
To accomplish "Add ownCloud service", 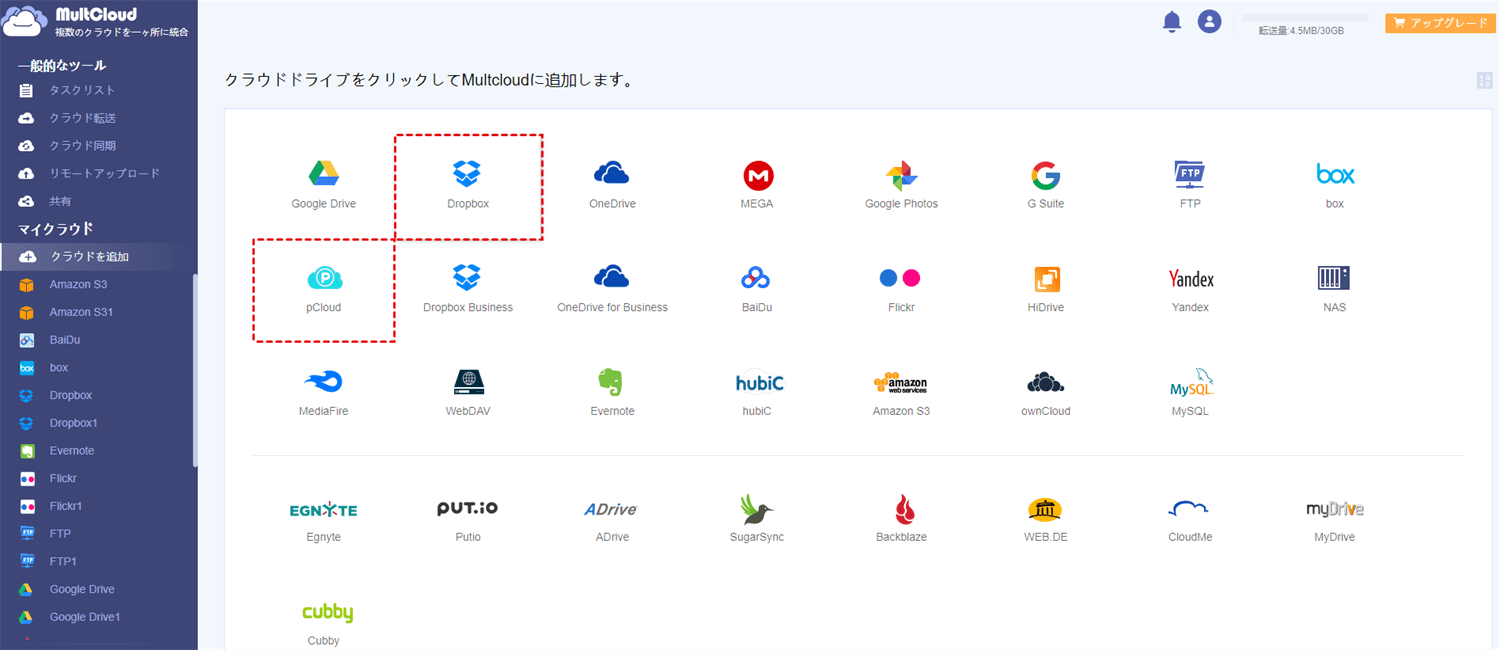I will [1046, 393].
